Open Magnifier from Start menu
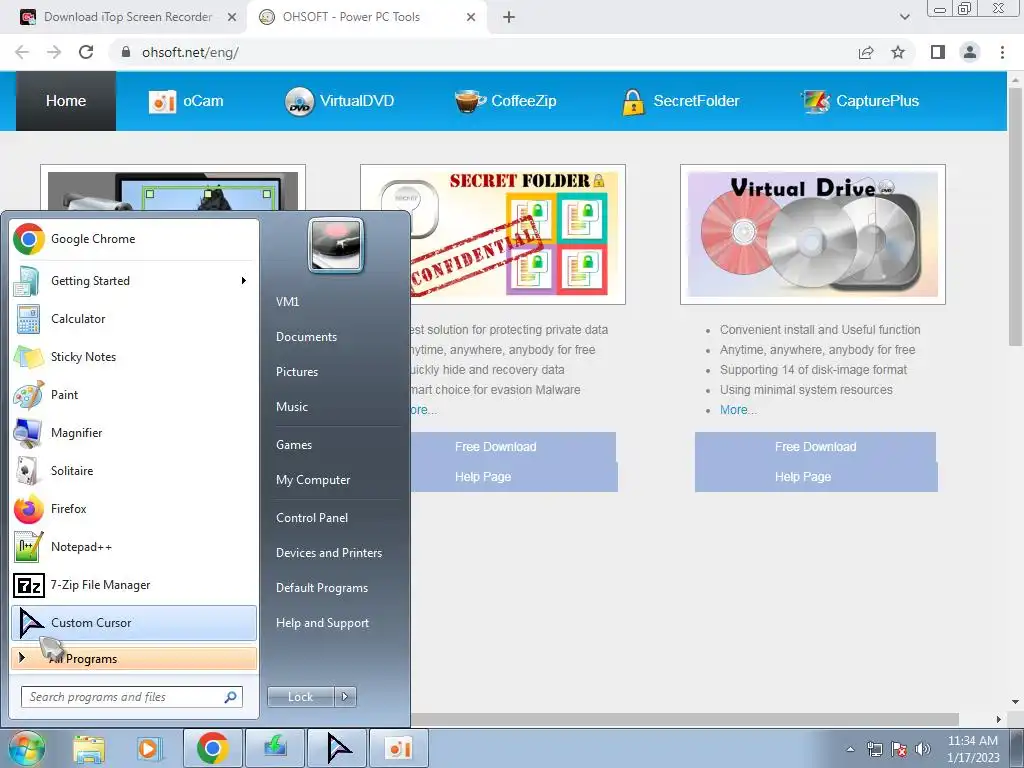The height and width of the screenshot is (768, 1024). (x=134, y=432)
